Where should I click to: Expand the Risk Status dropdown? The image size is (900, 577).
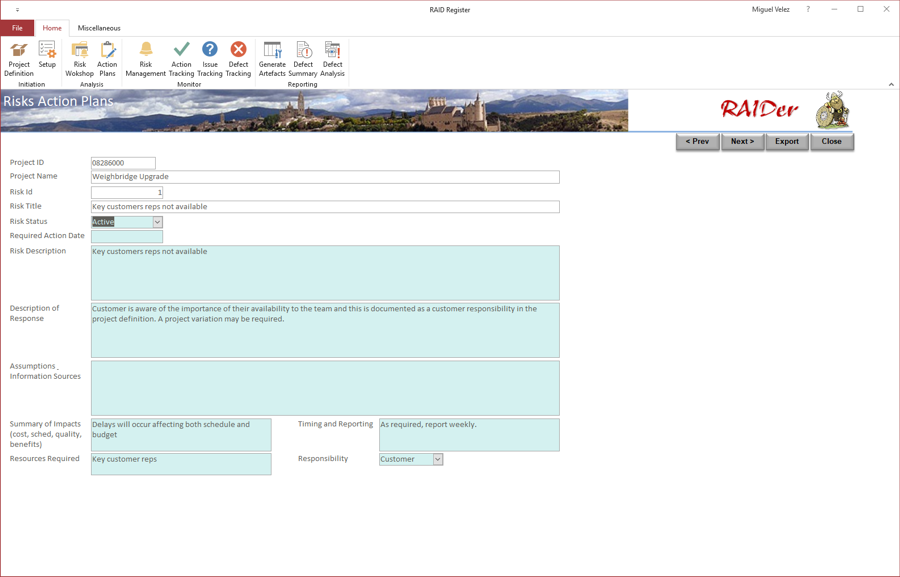point(157,222)
